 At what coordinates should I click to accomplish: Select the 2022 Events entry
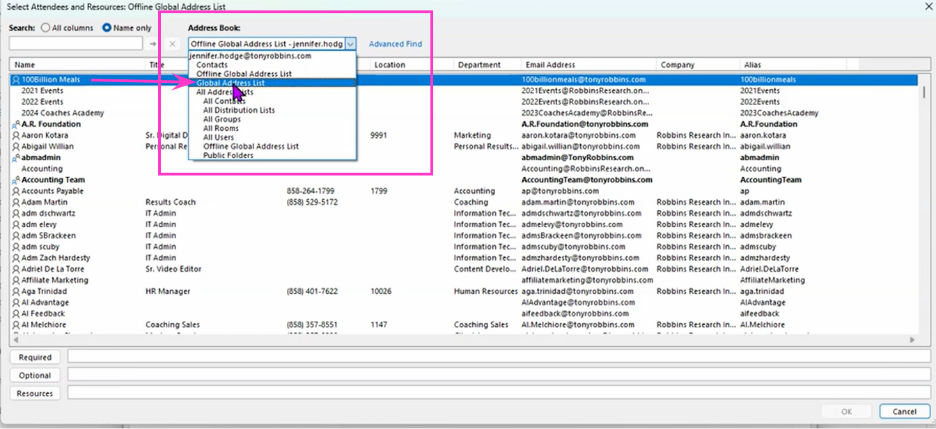[42, 102]
